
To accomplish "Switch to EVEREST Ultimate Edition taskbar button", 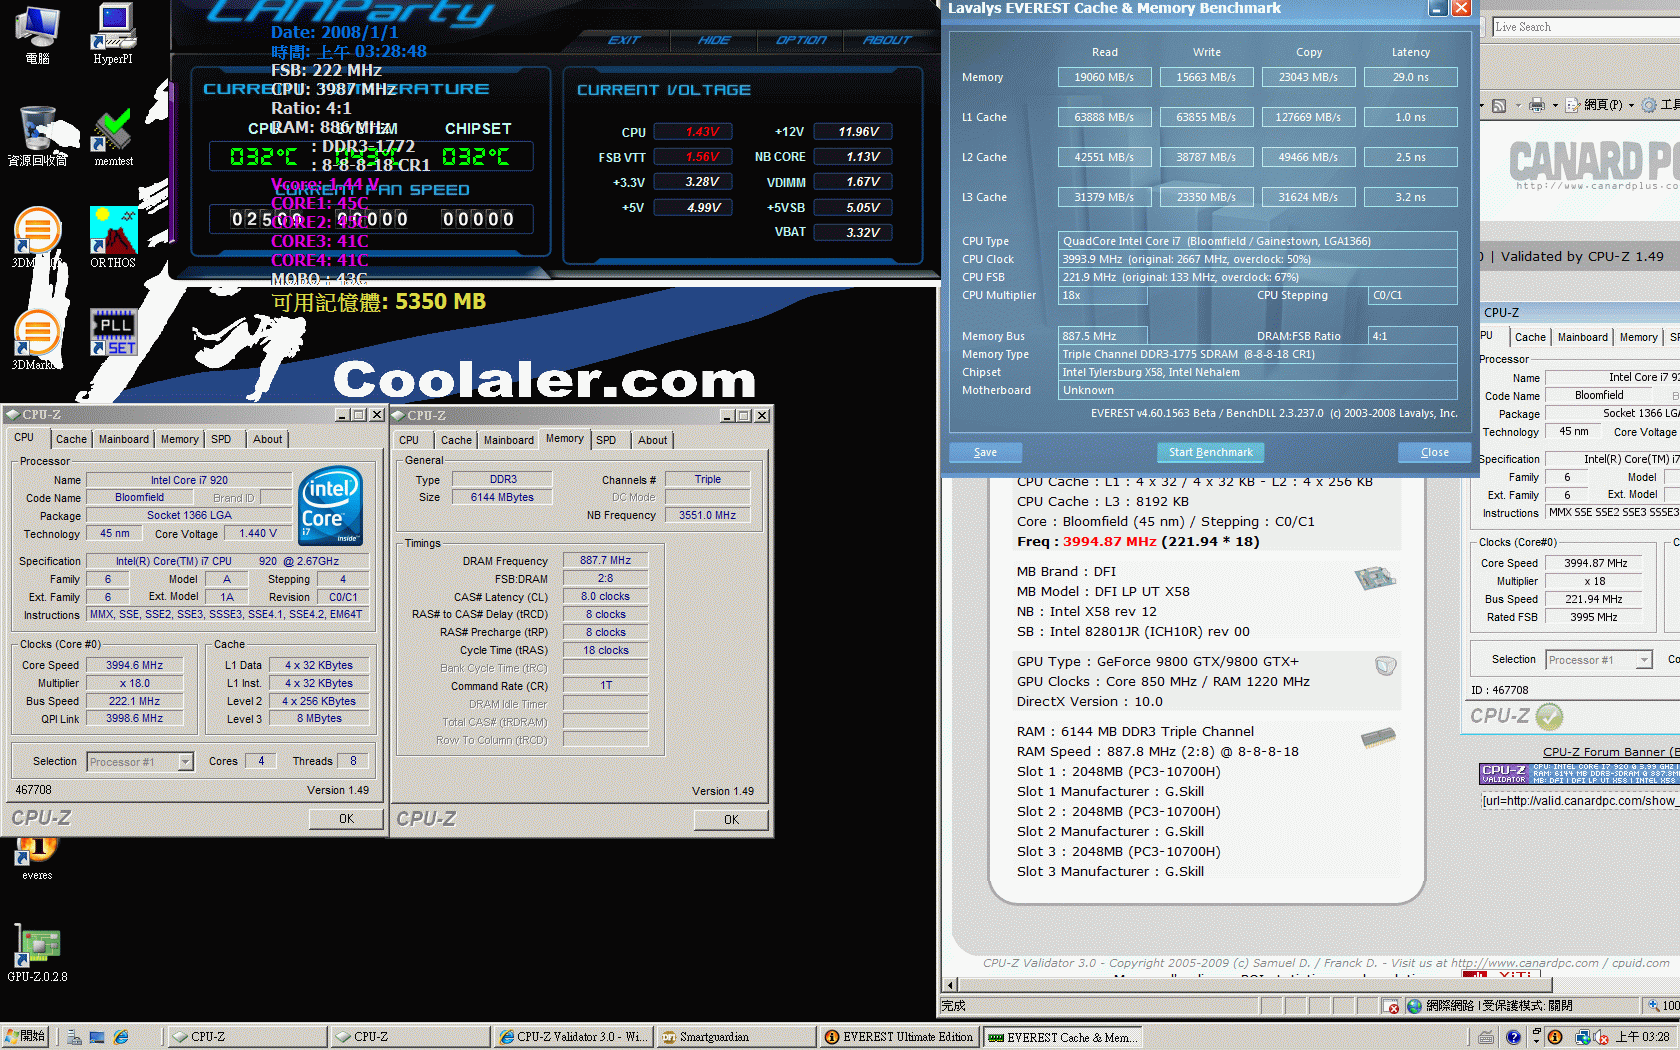I will (x=898, y=1037).
